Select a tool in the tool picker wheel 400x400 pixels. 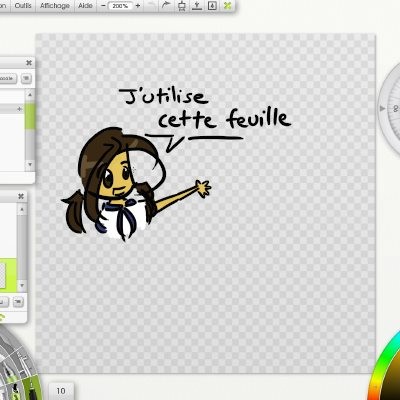[18, 370]
